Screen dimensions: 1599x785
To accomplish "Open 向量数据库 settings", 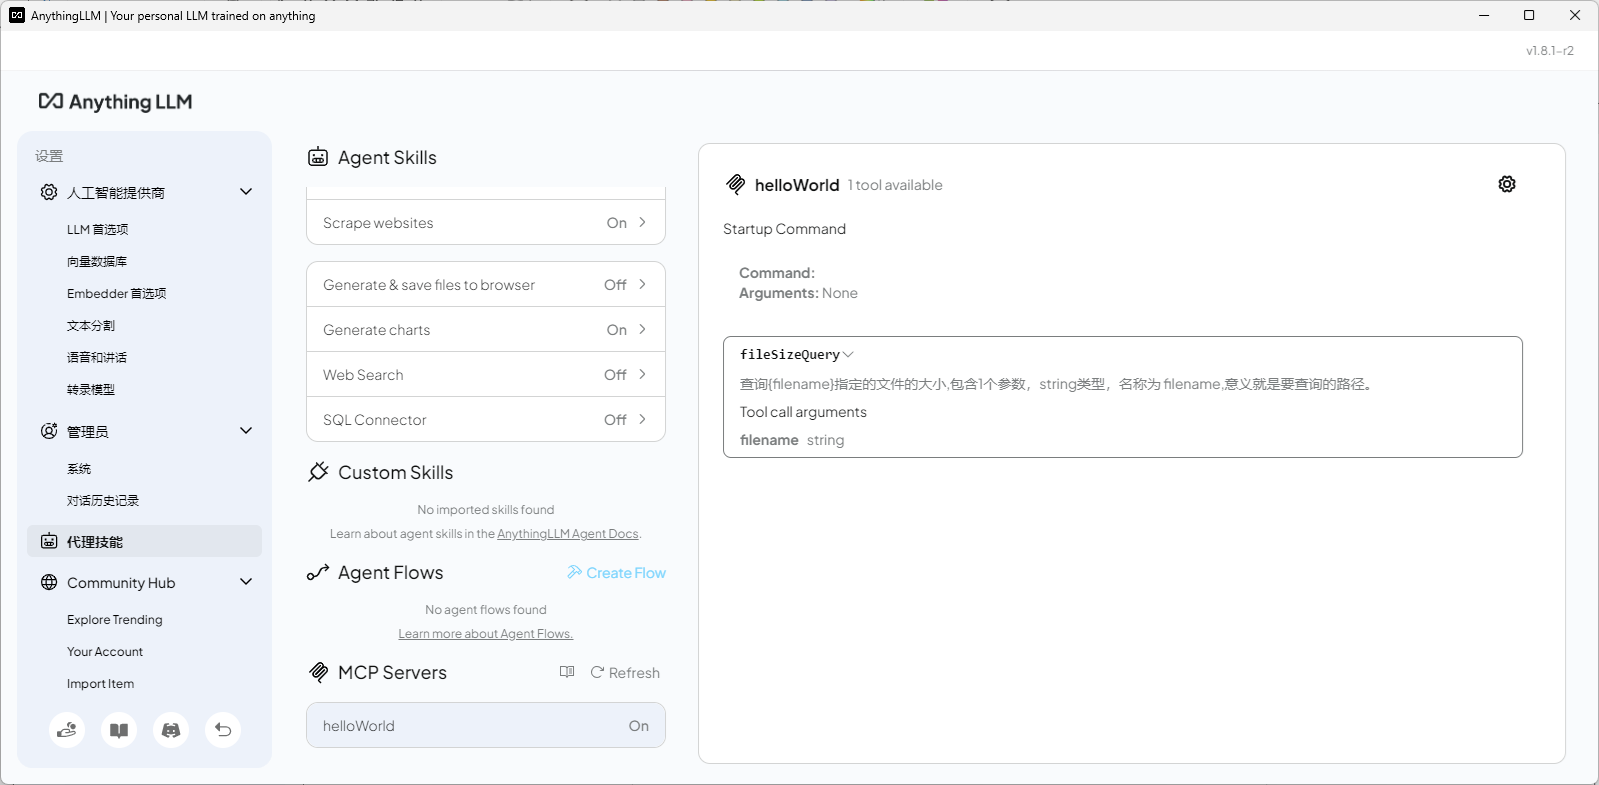I will [x=97, y=262].
